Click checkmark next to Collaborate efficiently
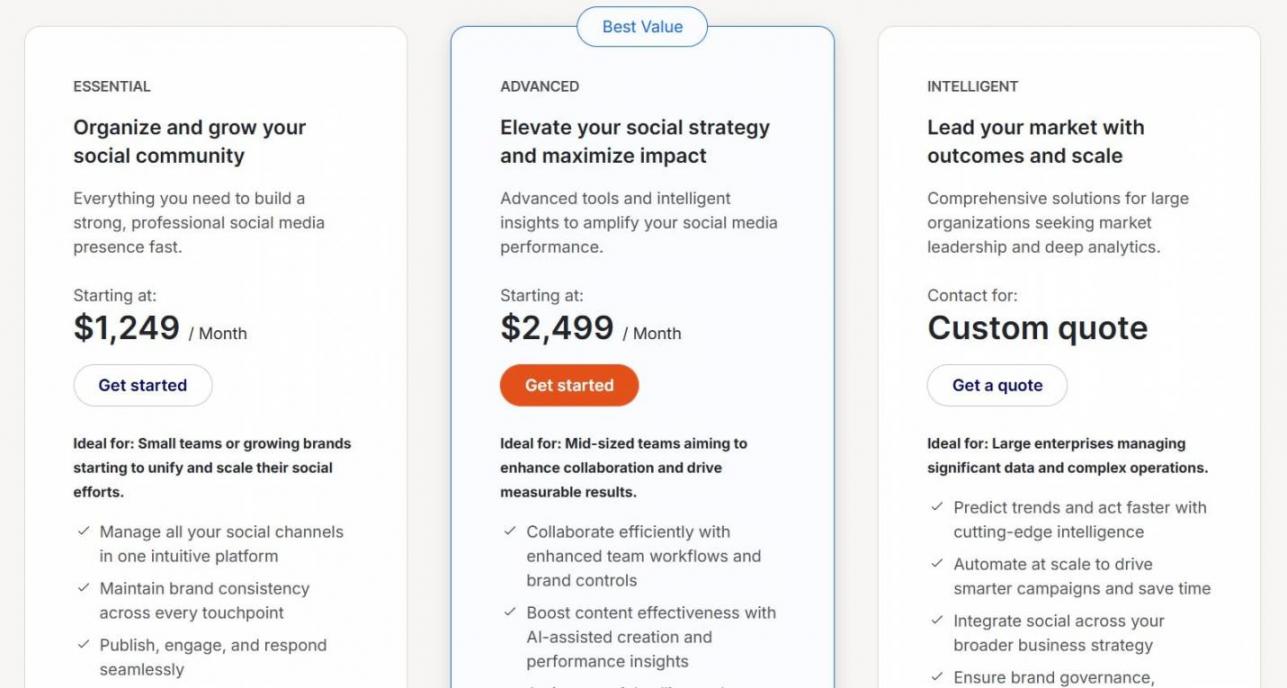 tap(511, 532)
